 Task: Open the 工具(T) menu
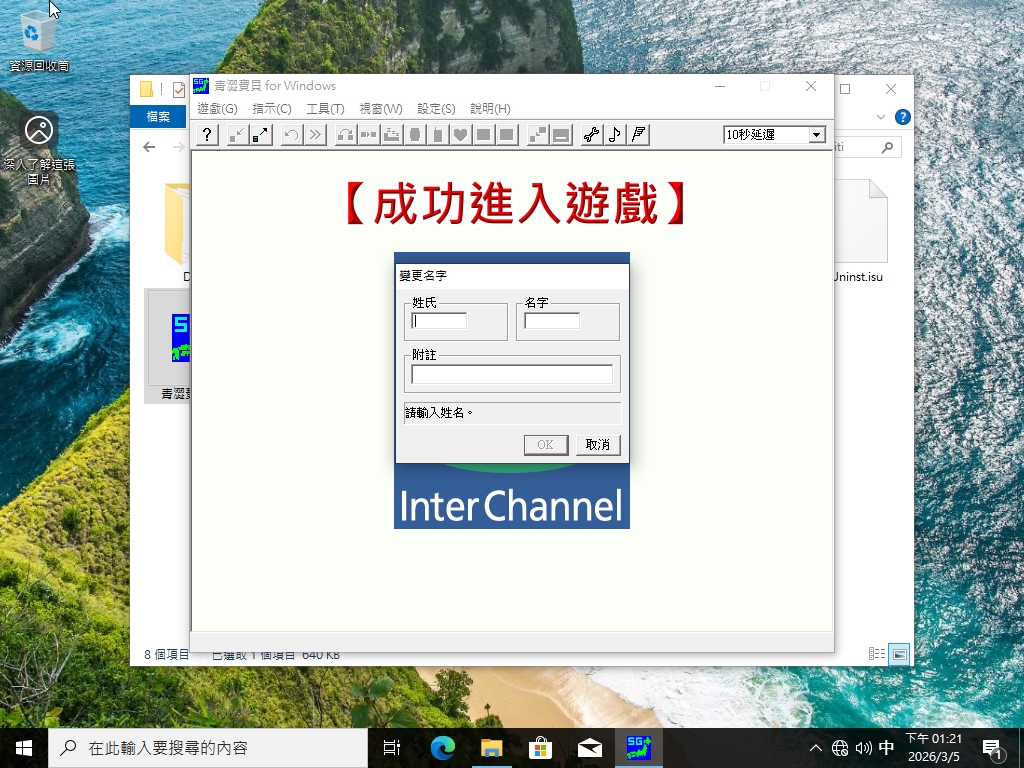click(325, 109)
